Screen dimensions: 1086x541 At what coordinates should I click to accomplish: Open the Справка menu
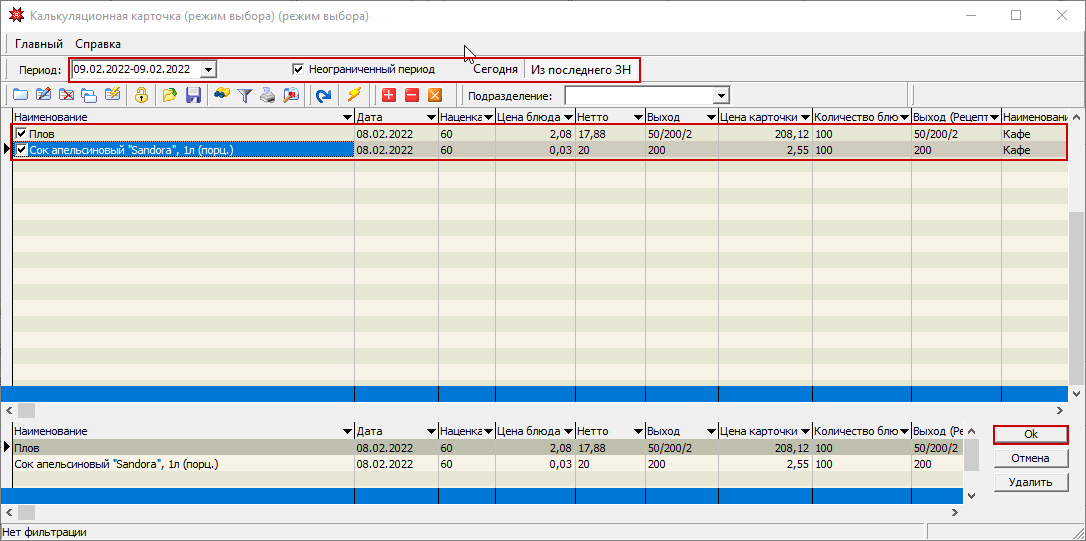(x=98, y=44)
